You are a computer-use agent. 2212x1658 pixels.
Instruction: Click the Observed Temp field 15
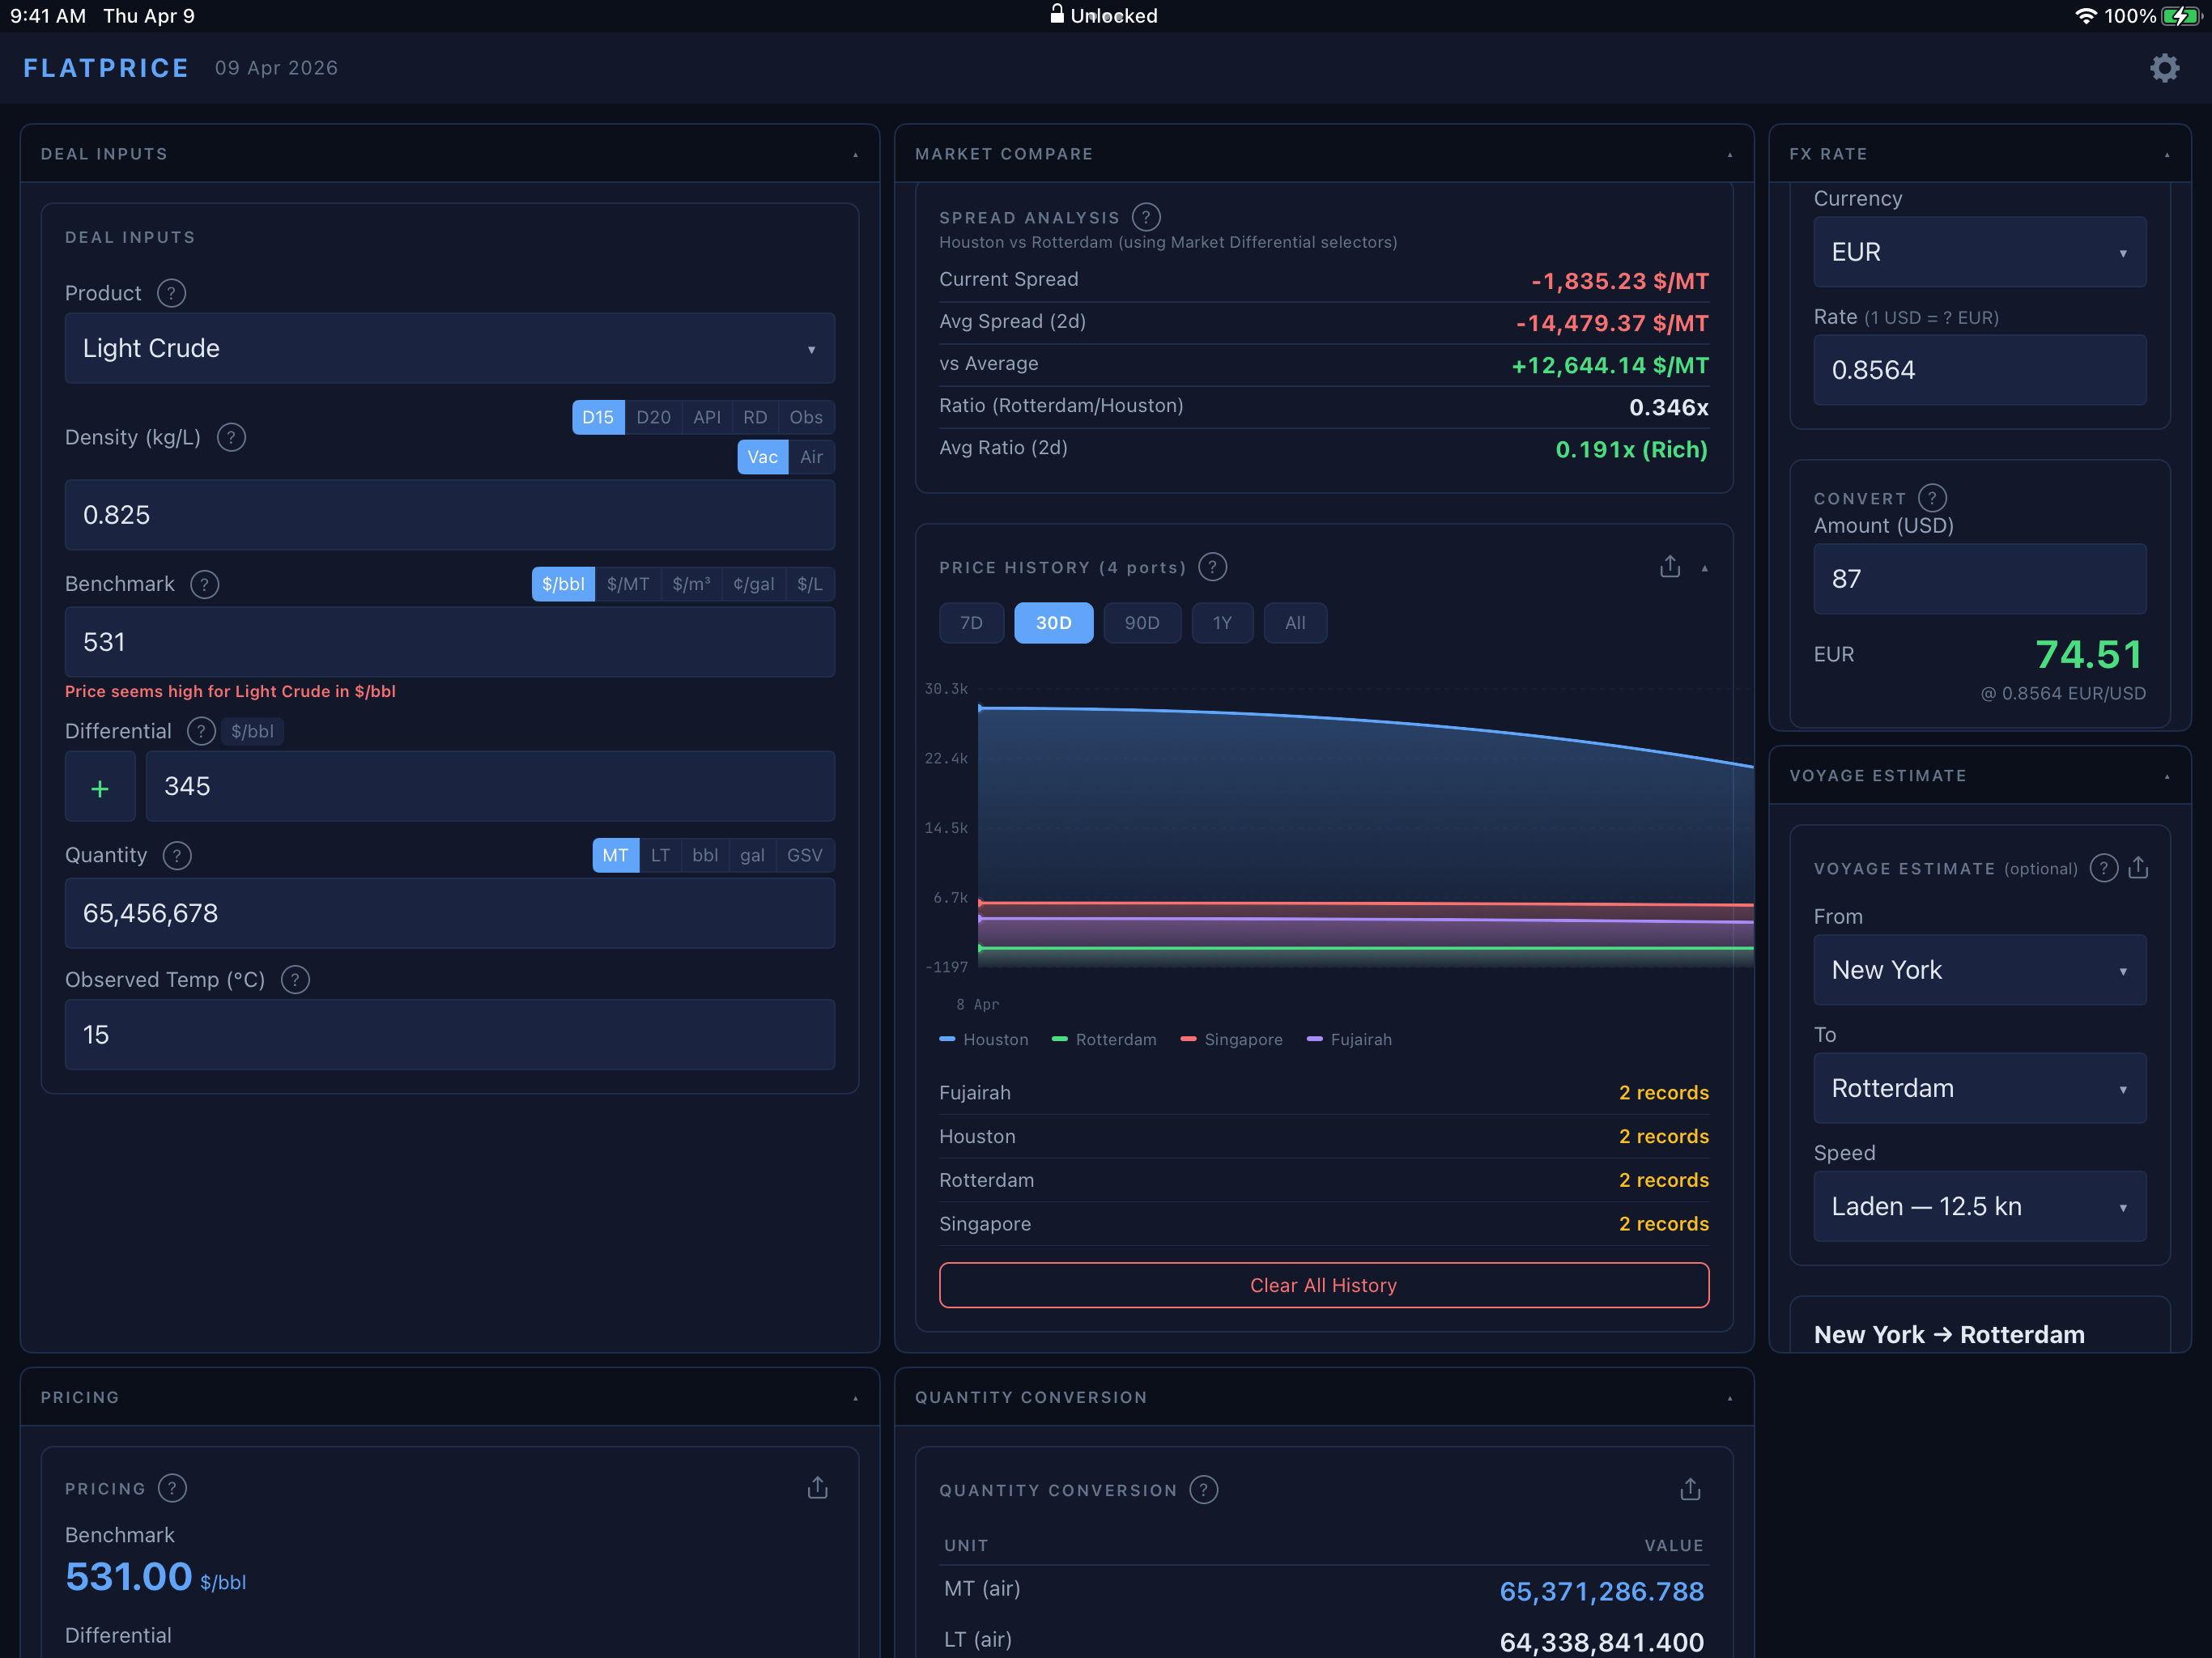[x=450, y=1035]
